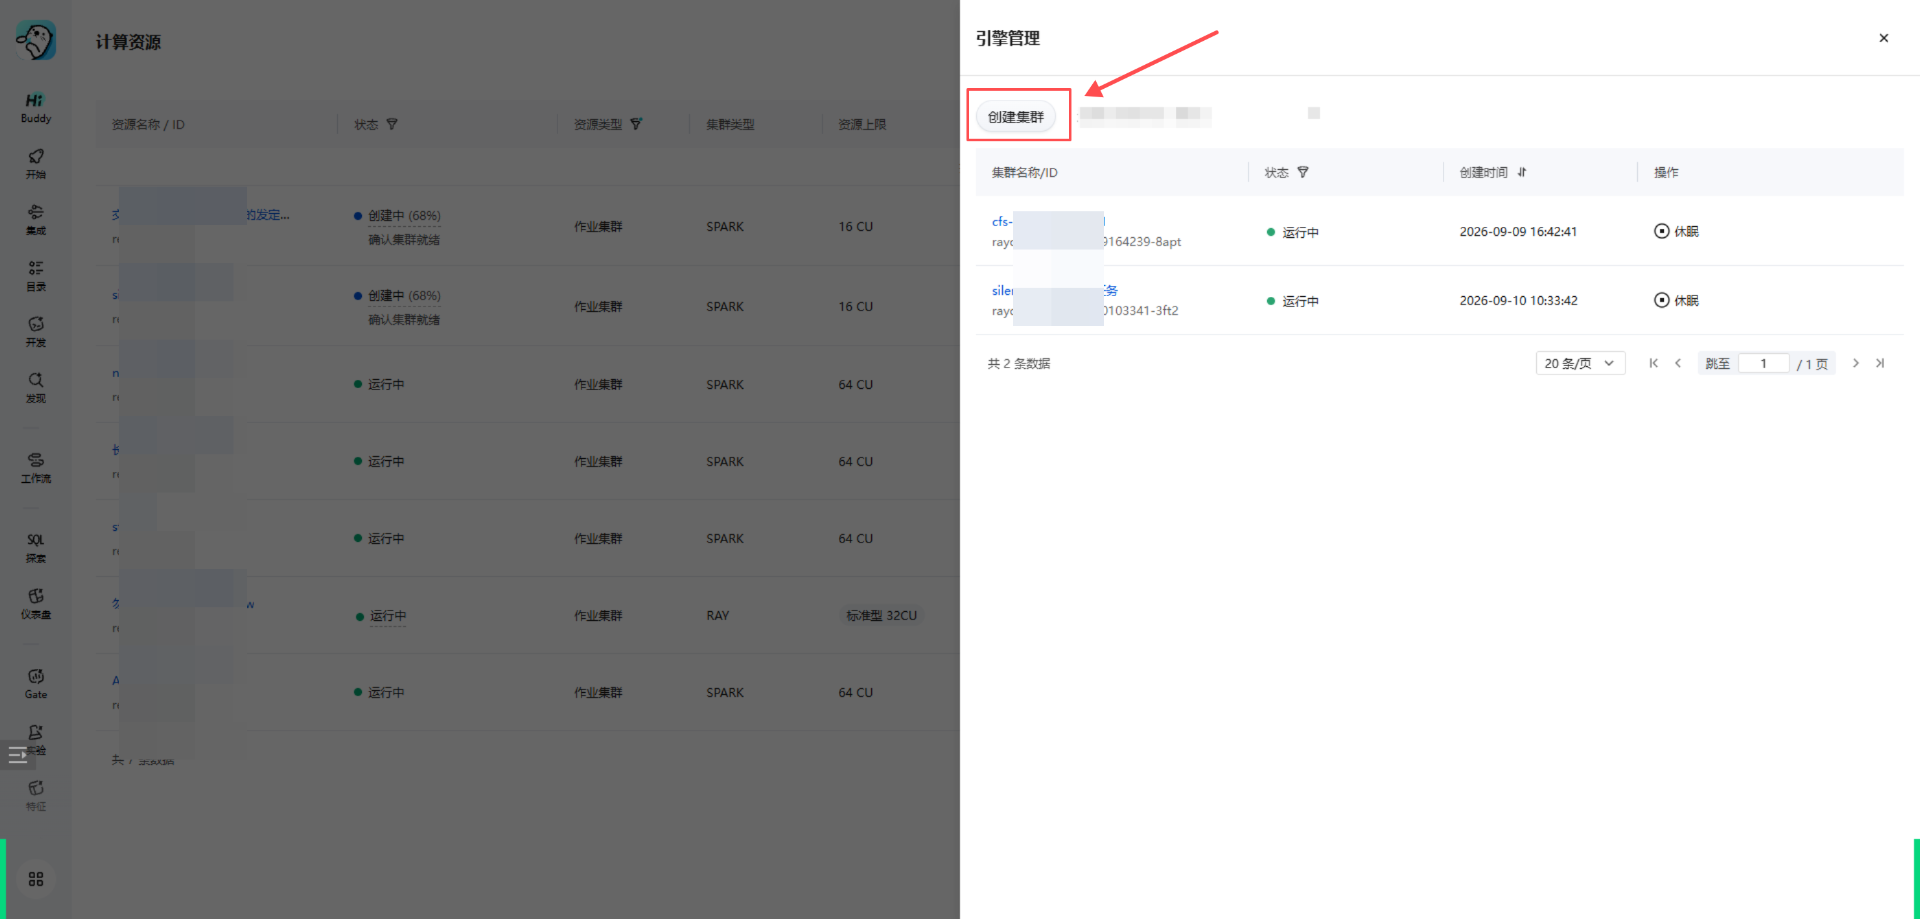Click the 创建集群 button

pyautogui.click(x=1016, y=117)
